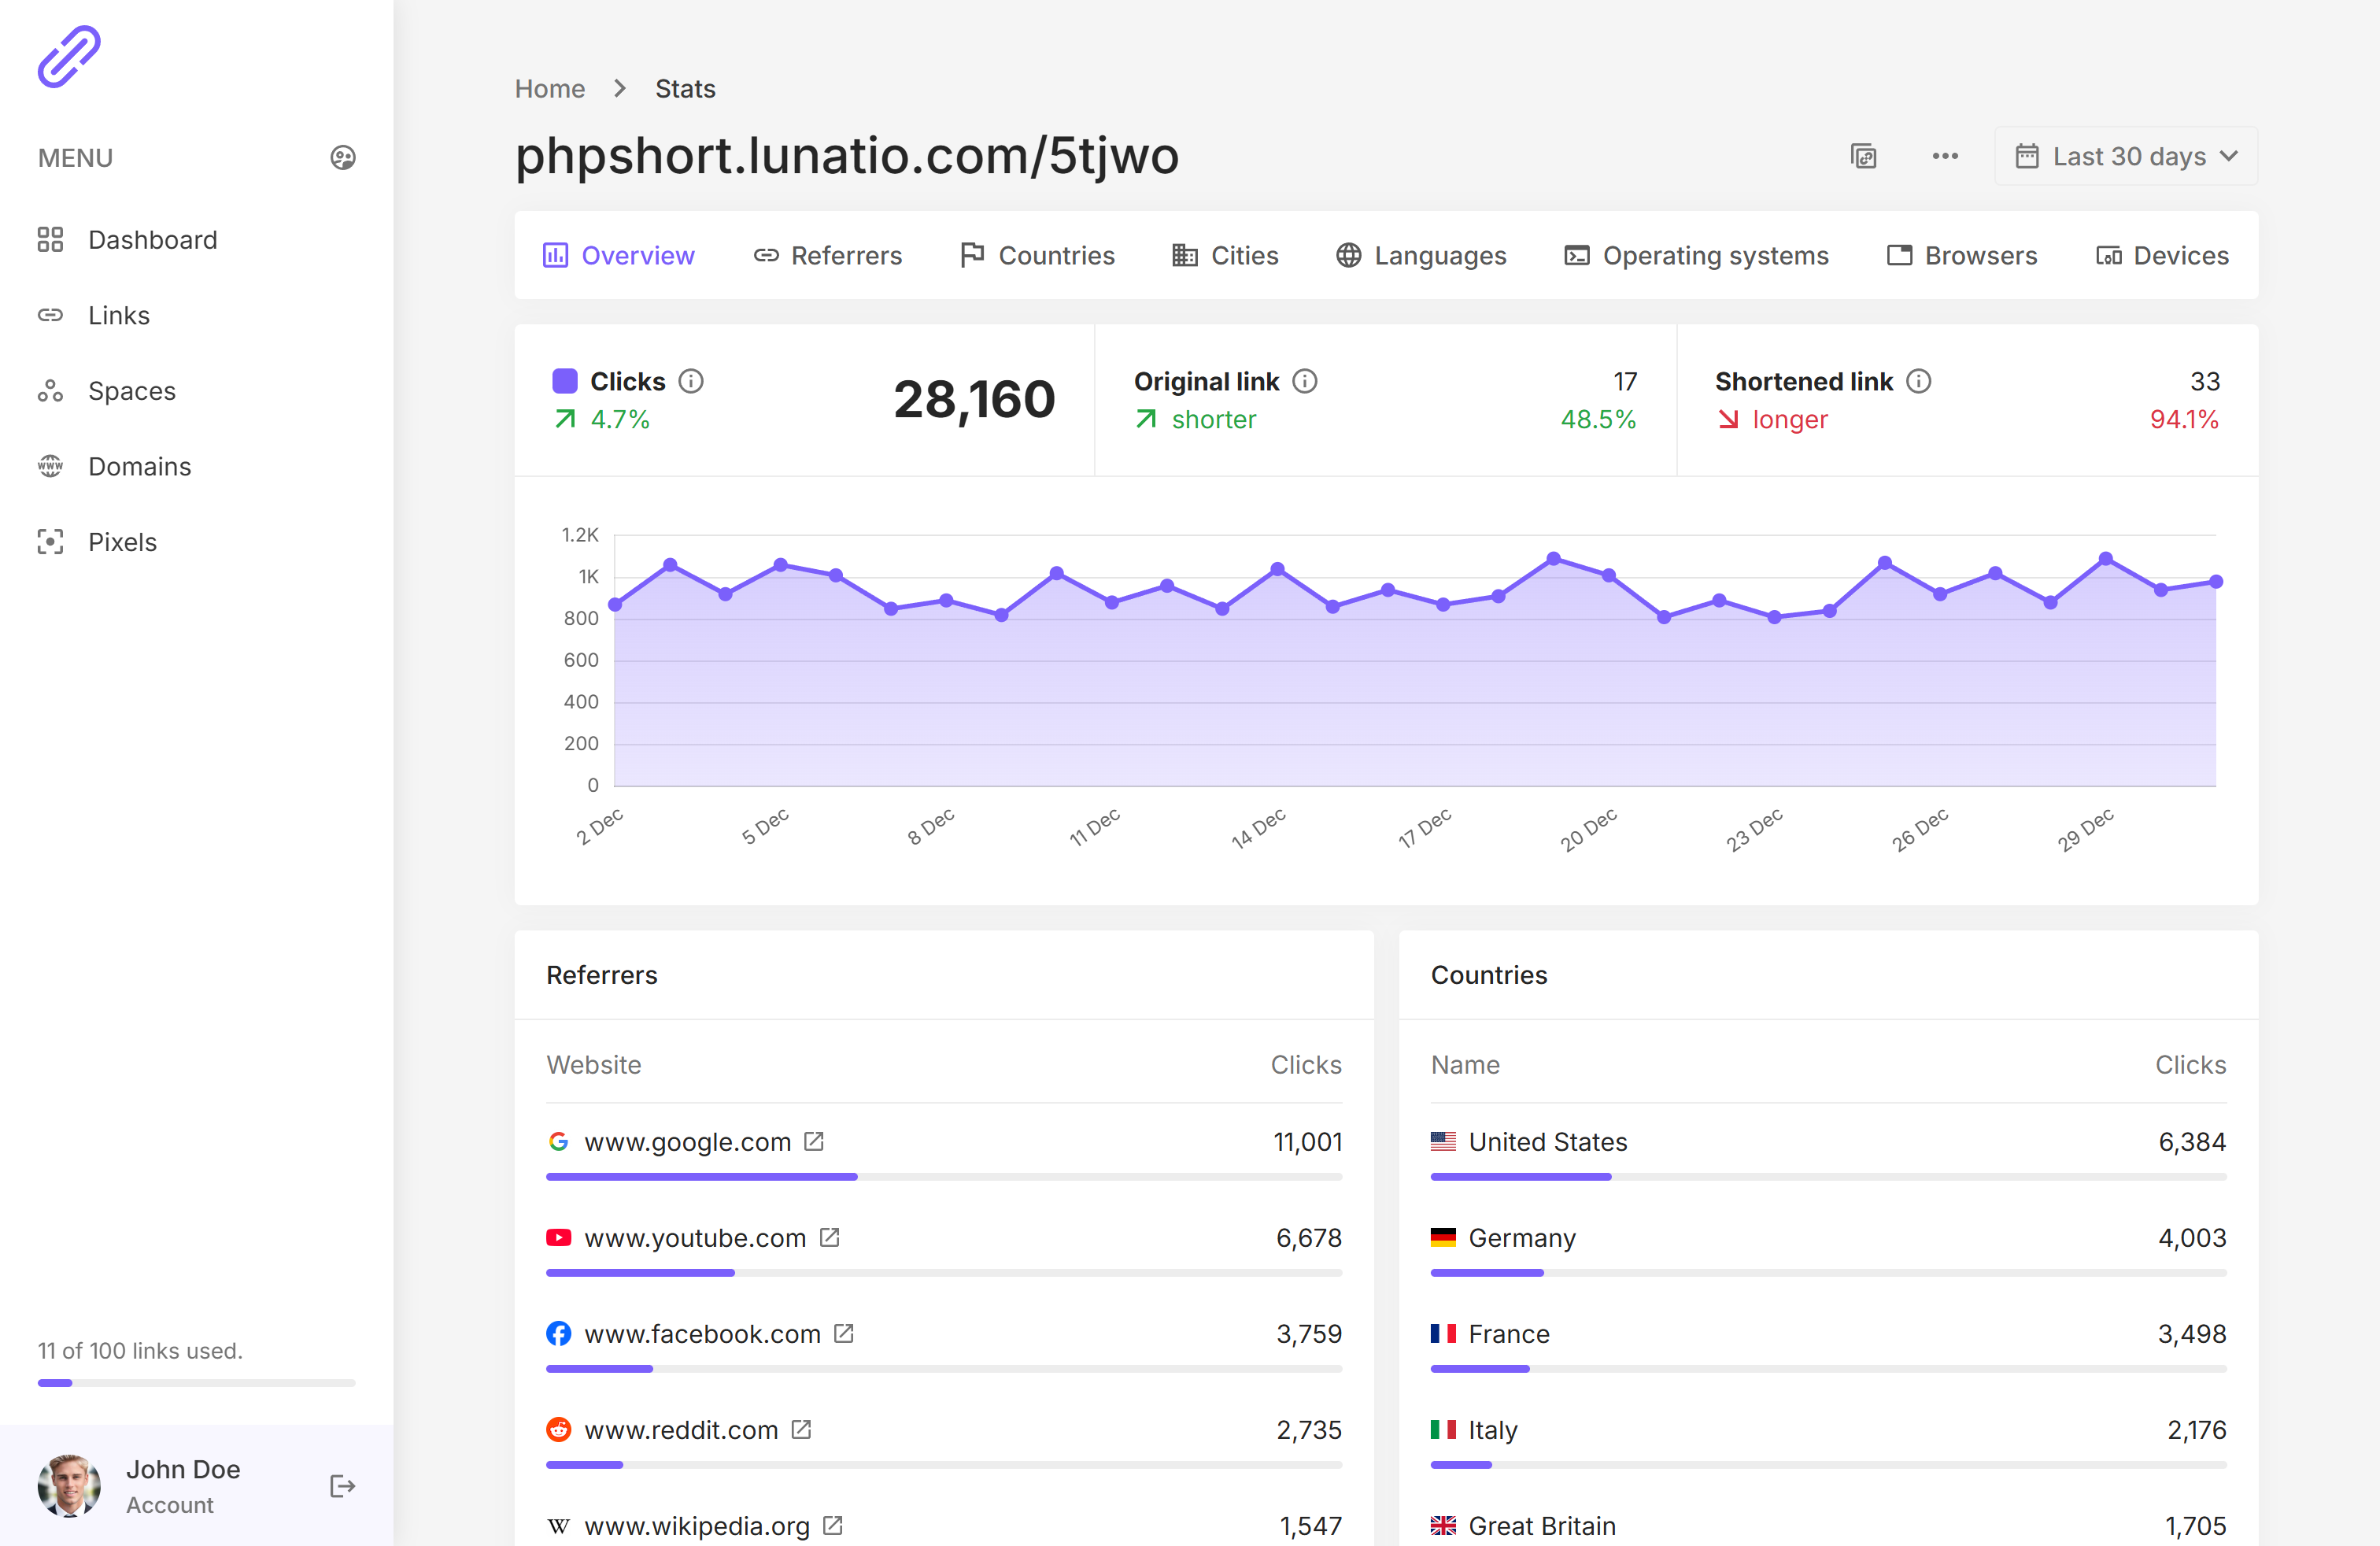Viewport: 2380px width, 1546px height.
Task: Click the purple link logo icon
Action: (69, 57)
